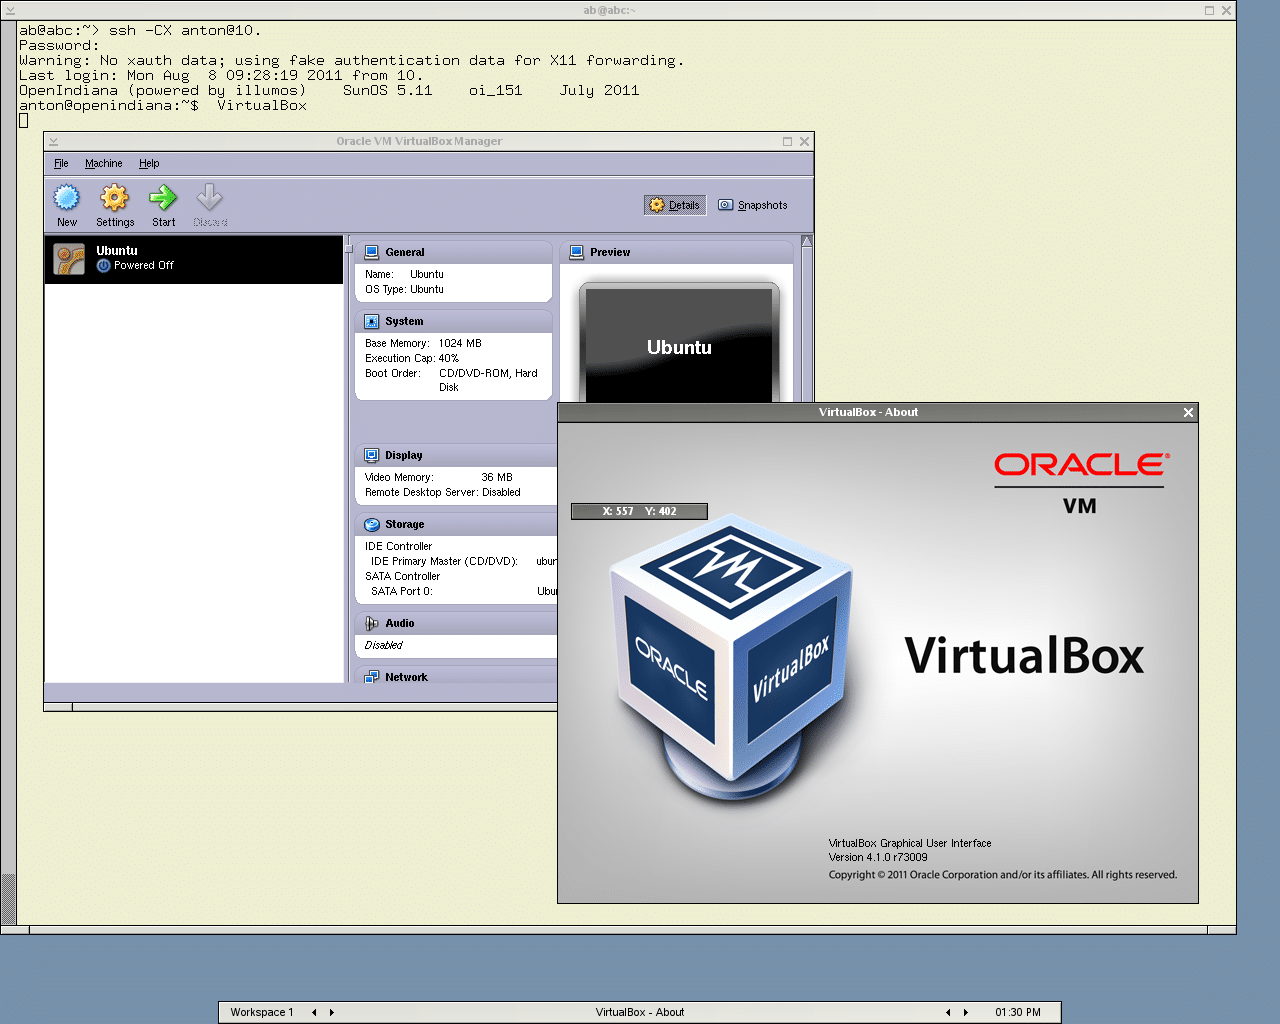Click the Display section header
The height and width of the screenshot is (1024, 1280).
(x=404, y=455)
